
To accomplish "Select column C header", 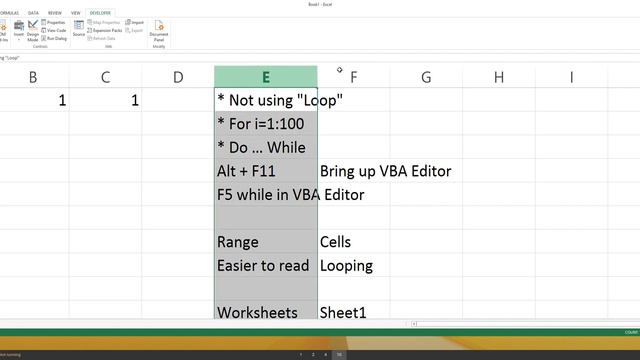I will pos(105,77).
